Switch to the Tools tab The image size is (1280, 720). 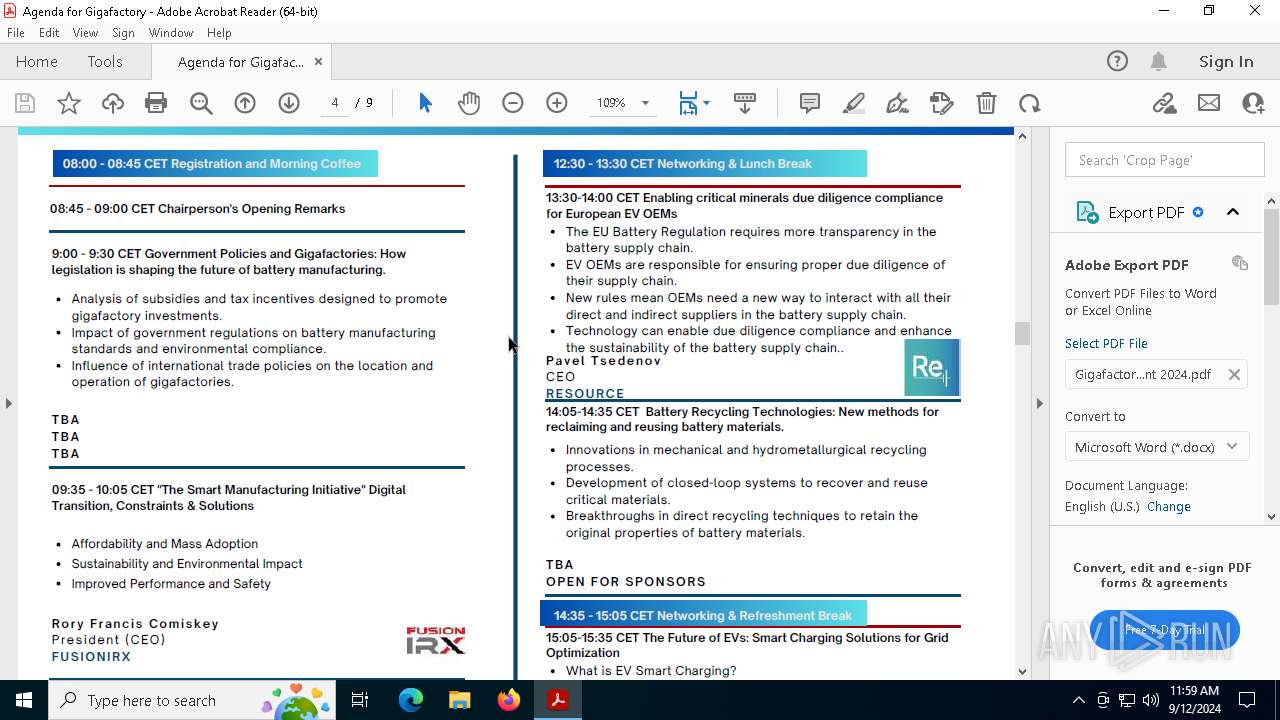[x=105, y=61]
